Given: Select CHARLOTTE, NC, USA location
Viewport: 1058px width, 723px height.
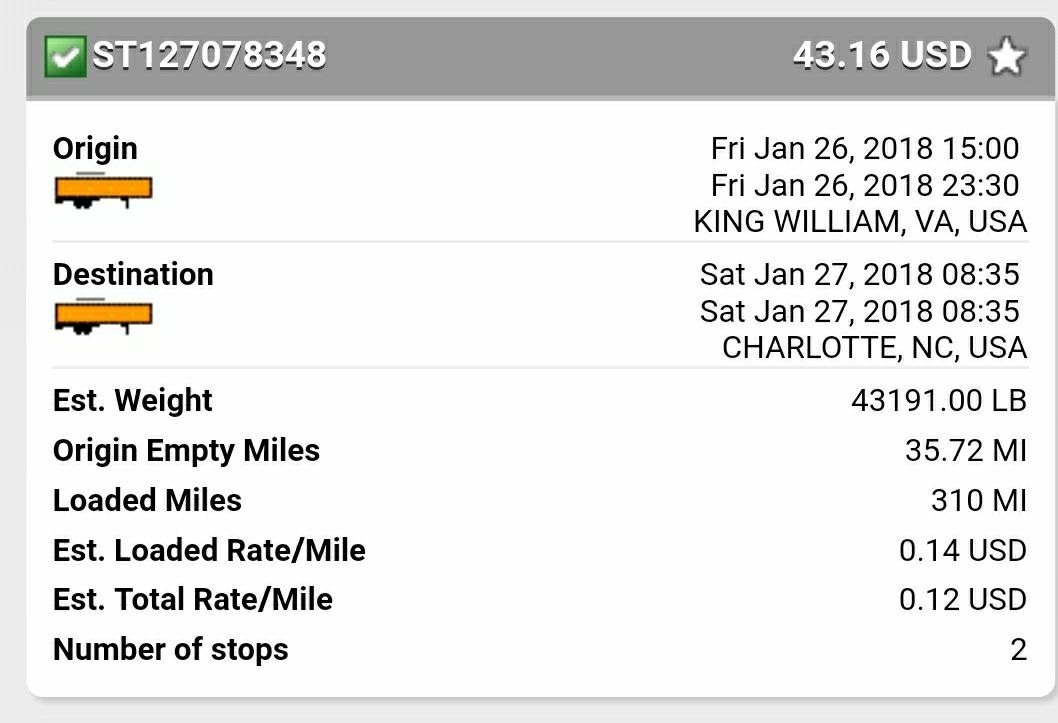Looking at the screenshot, I should point(874,348).
